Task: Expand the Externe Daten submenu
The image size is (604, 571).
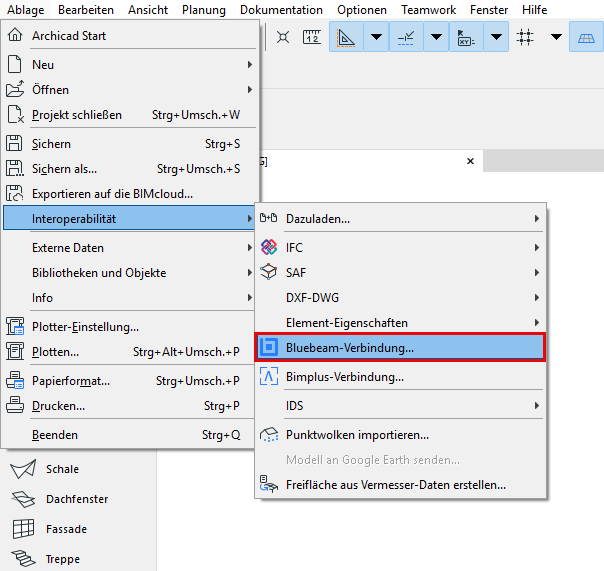Action: coord(129,248)
